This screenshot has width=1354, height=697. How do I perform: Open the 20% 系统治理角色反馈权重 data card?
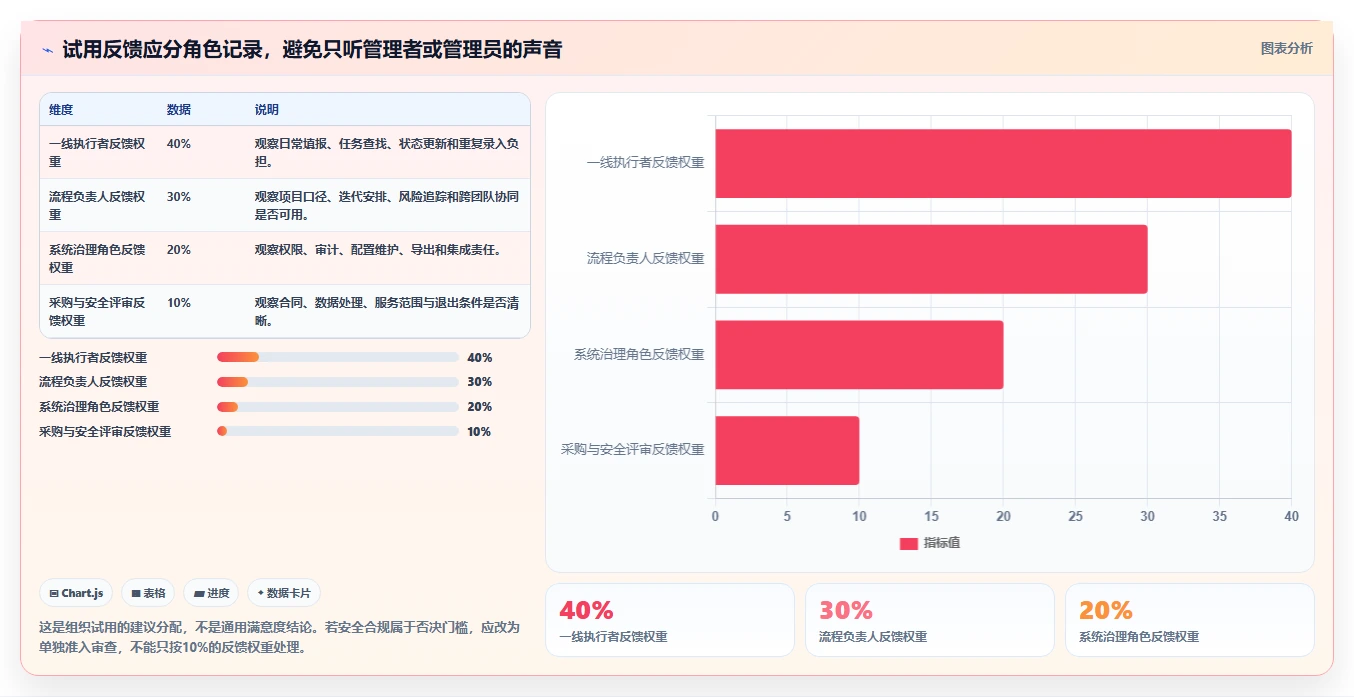pos(1190,620)
